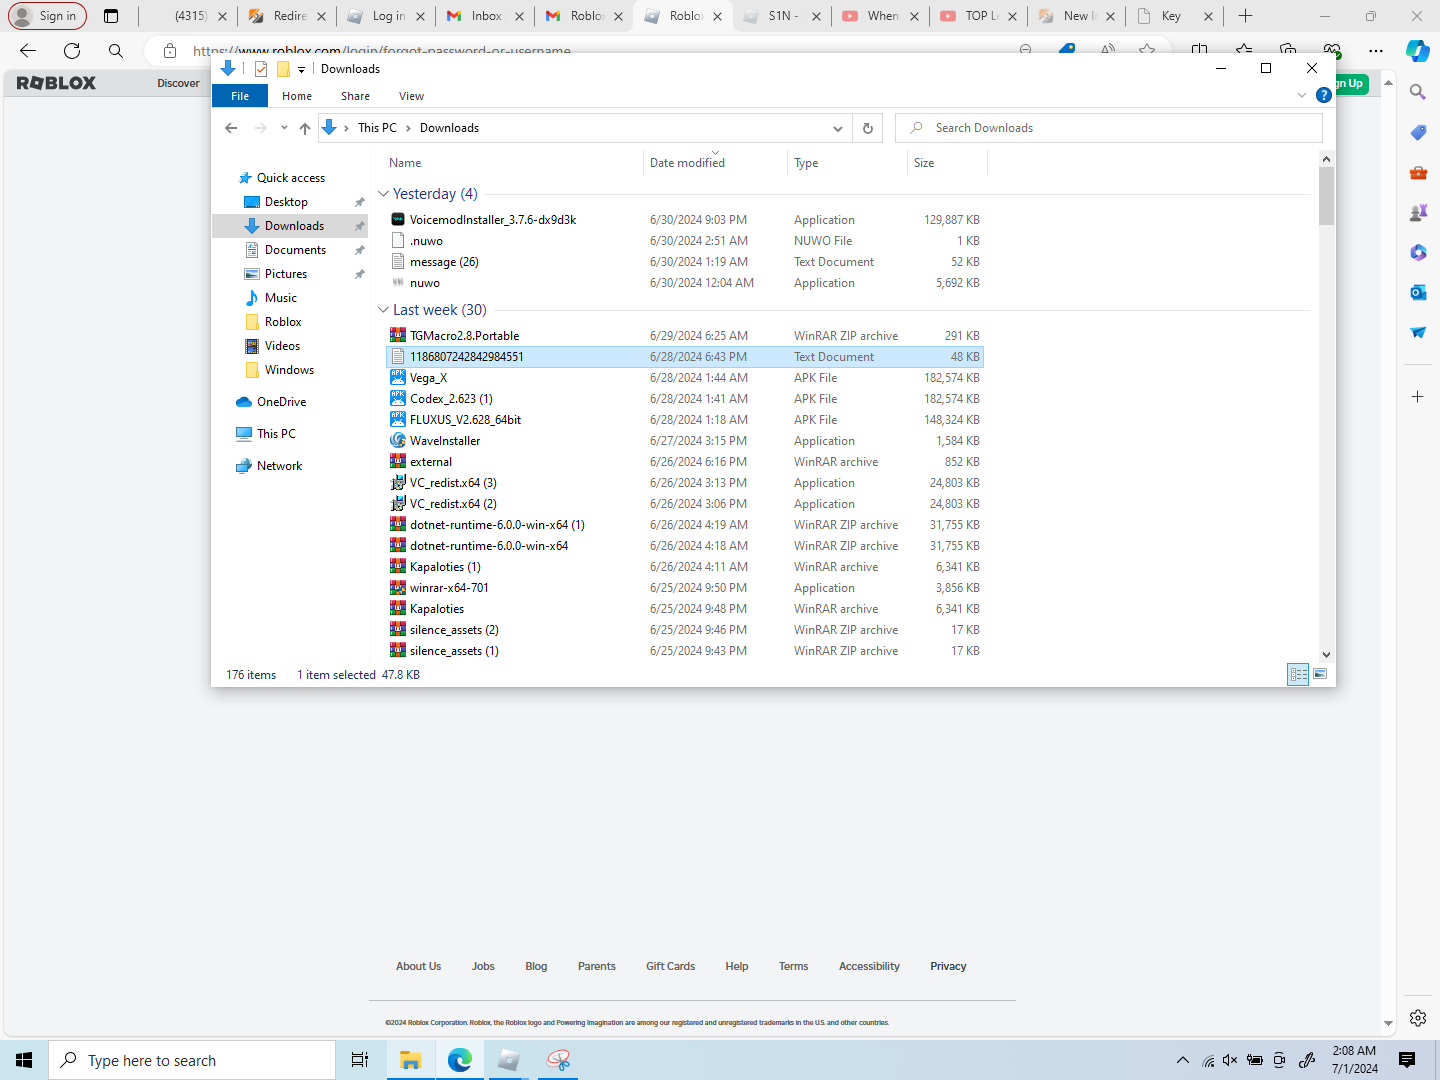Click the VoicemodInstaller application file icon
Screen dimensions: 1440x1080
398,220
